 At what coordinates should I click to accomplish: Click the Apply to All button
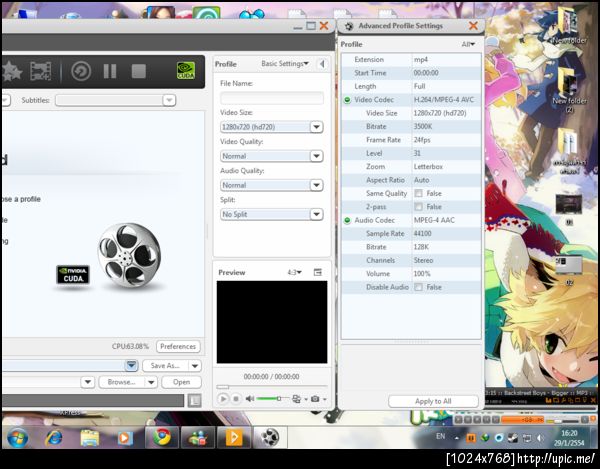click(x=433, y=401)
